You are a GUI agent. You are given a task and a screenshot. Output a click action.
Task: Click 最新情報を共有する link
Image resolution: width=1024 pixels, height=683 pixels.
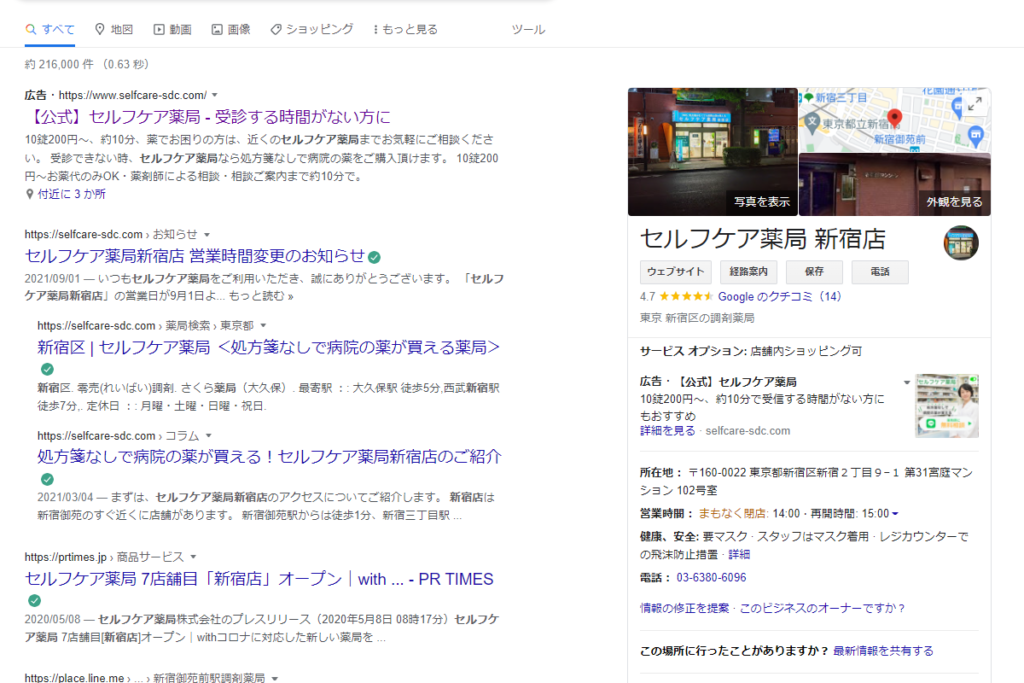tap(883, 651)
